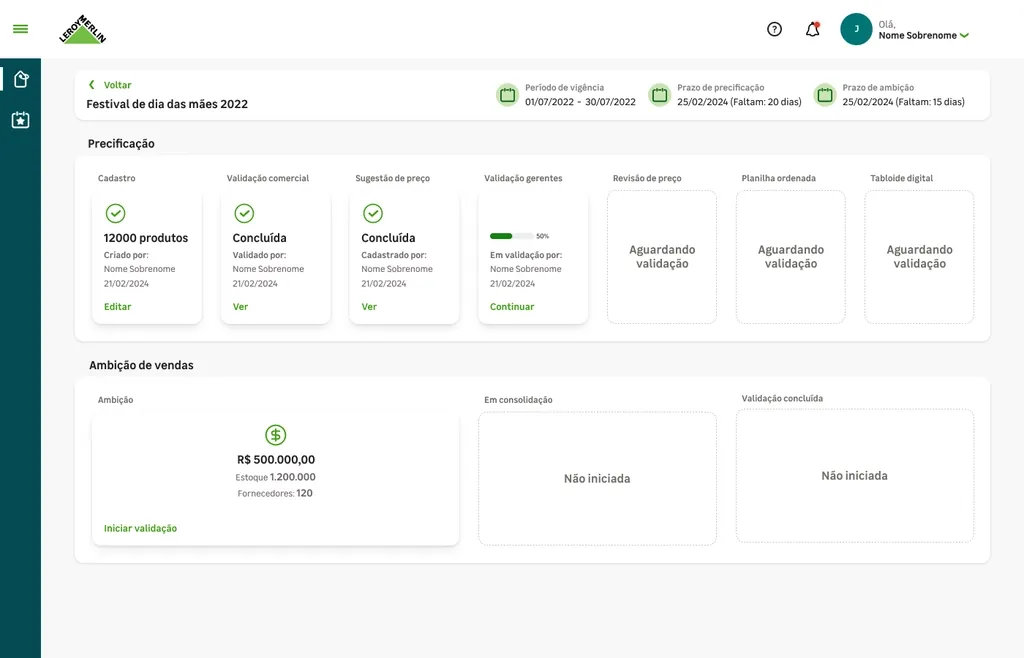The height and width of the screenshot is (658, 1024).
Task: Click the Ambição de vendas heading
Action: pyautogui.click(x=141, y=366)
